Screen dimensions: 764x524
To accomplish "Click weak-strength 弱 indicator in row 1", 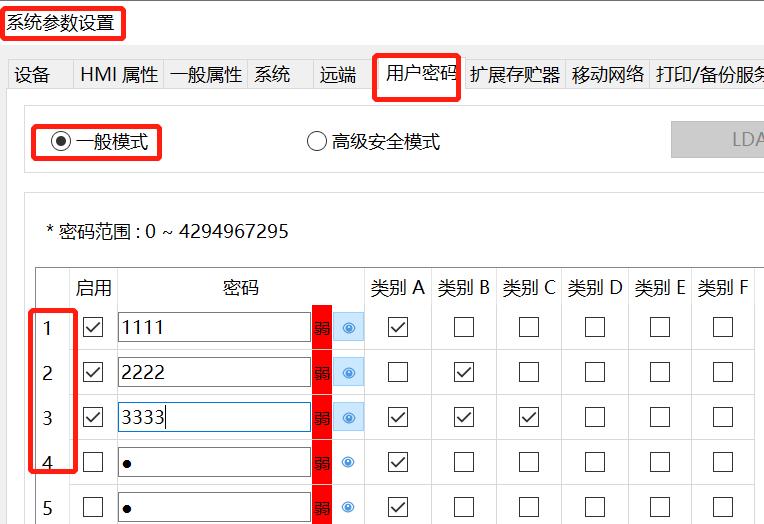I will click(322, 328).
